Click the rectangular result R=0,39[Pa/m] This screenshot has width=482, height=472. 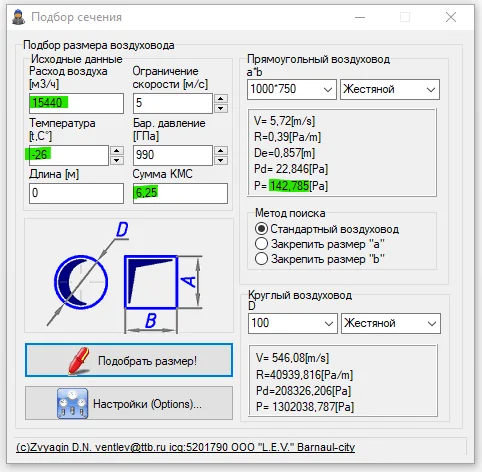pyautogui.click(x=287, y=137)
